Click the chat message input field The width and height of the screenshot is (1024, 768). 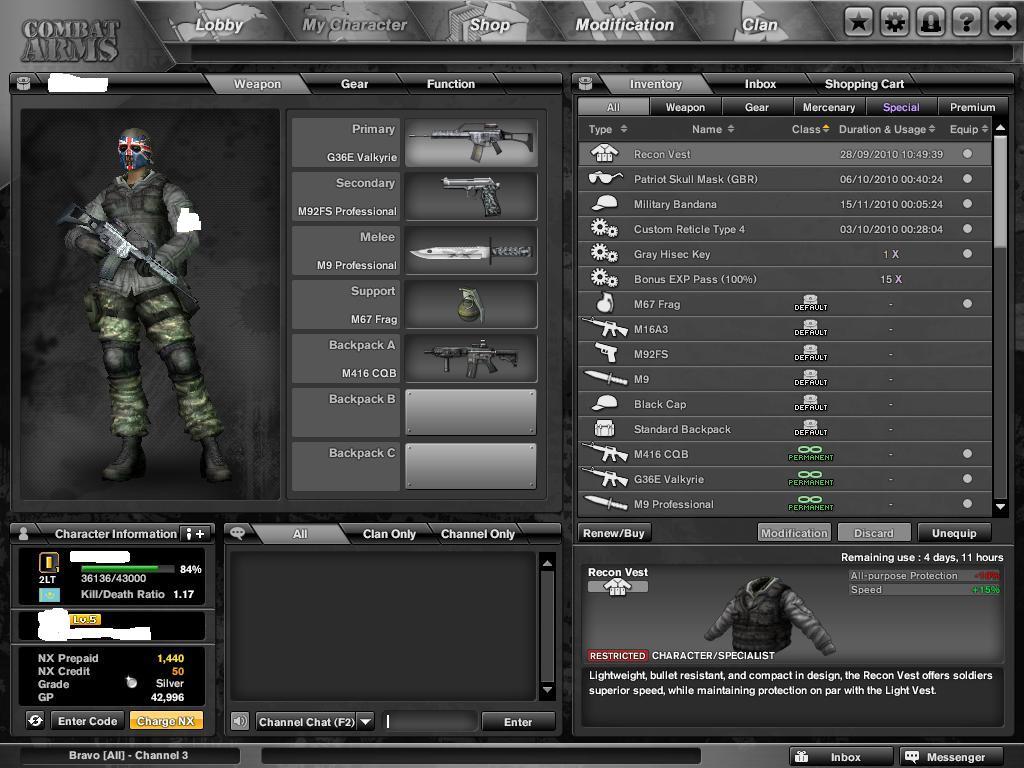(x=430, y=722)
